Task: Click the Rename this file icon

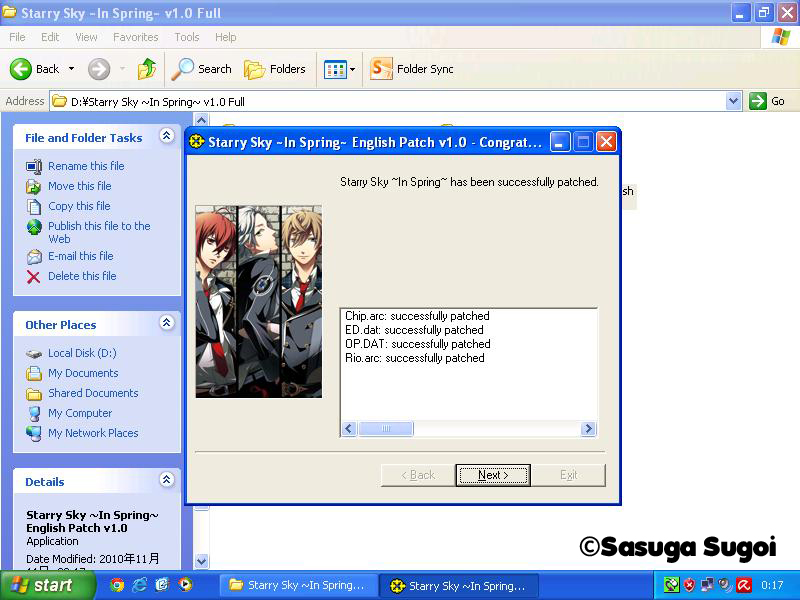Action: pos(34,166)
